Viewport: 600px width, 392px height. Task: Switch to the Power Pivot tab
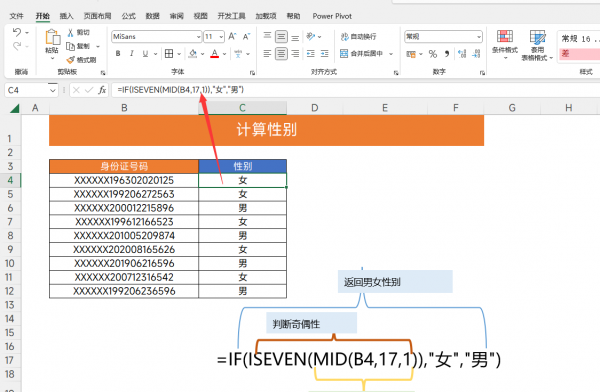point(332,16)
